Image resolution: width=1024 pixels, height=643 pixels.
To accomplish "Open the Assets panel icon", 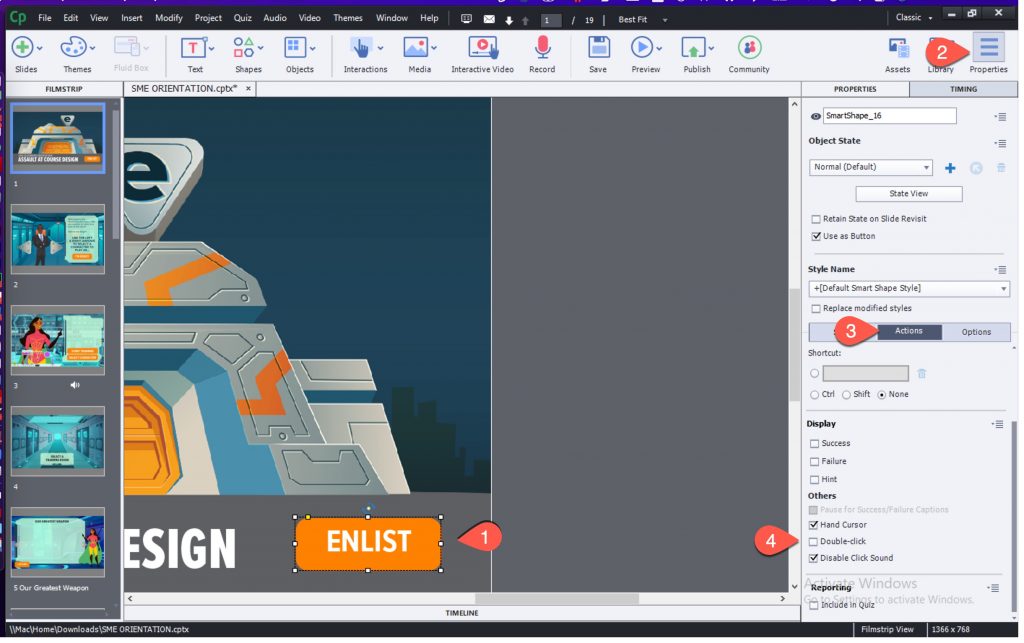I will click(x=897, y=48).
